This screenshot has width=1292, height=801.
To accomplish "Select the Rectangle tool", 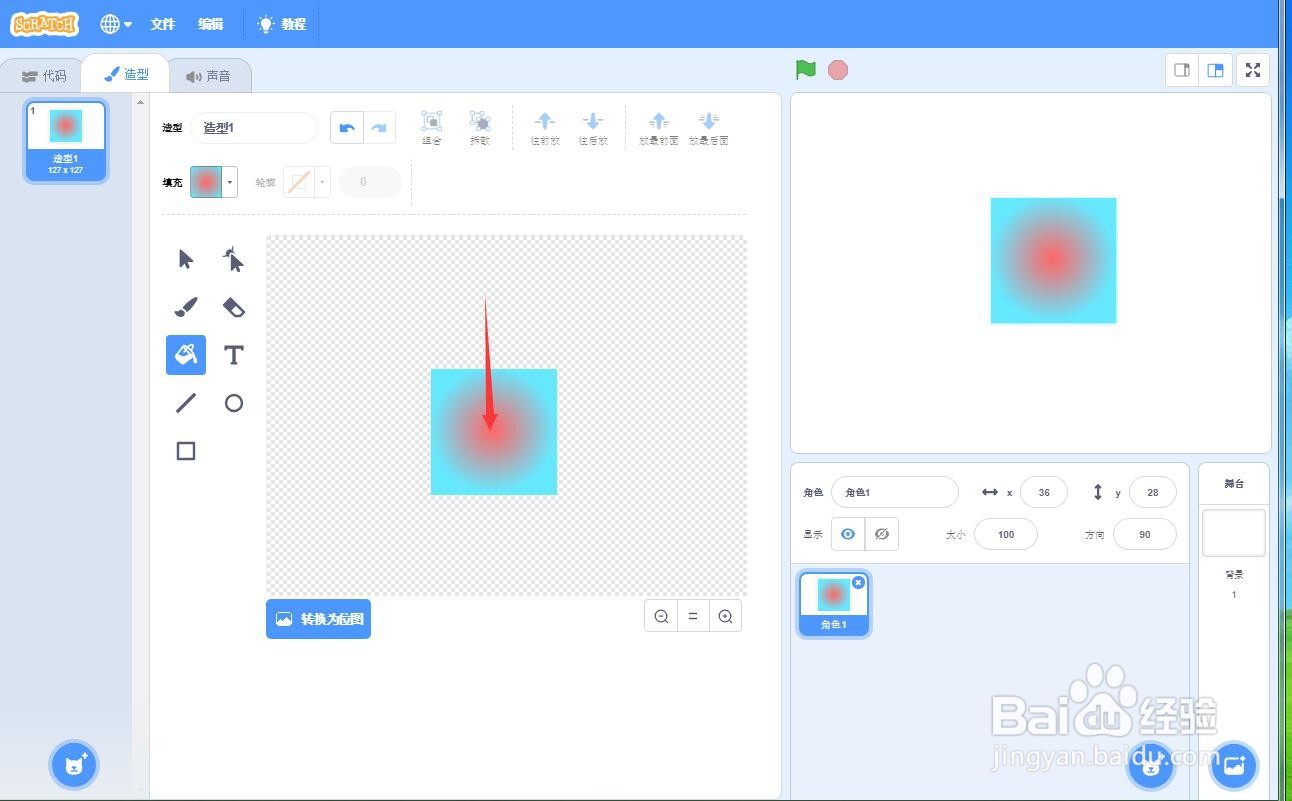I will (186, 451).
